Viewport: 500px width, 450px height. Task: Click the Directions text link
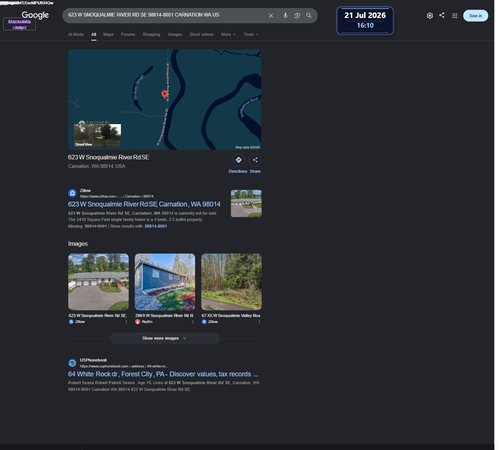(238, 171)
